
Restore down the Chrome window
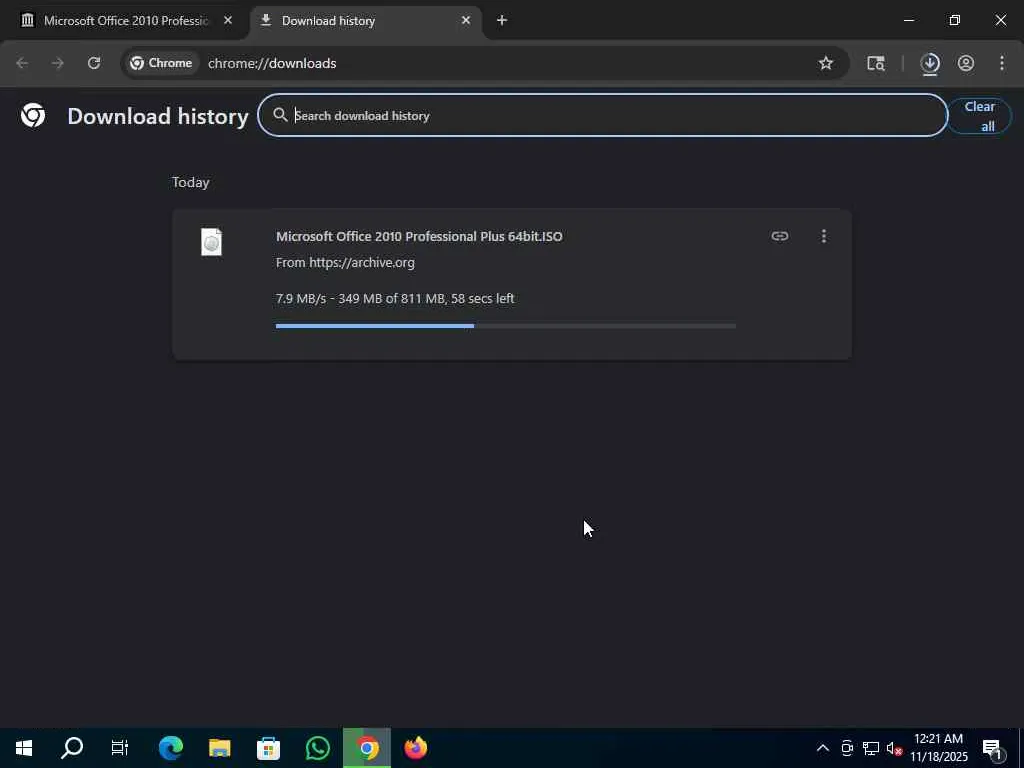pos(955,20)
